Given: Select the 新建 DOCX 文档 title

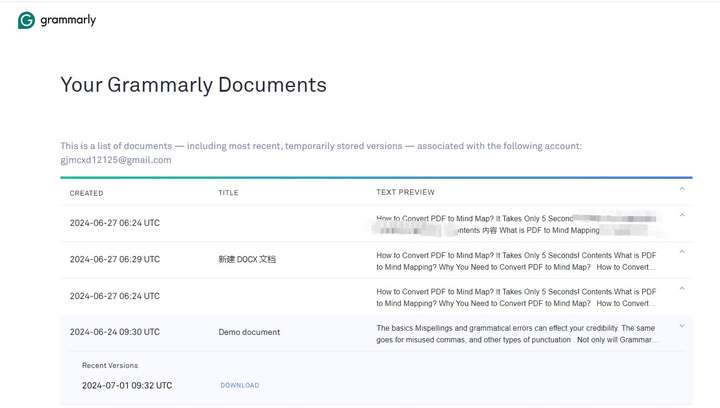Looking at the screenshot, I should 247,259.
